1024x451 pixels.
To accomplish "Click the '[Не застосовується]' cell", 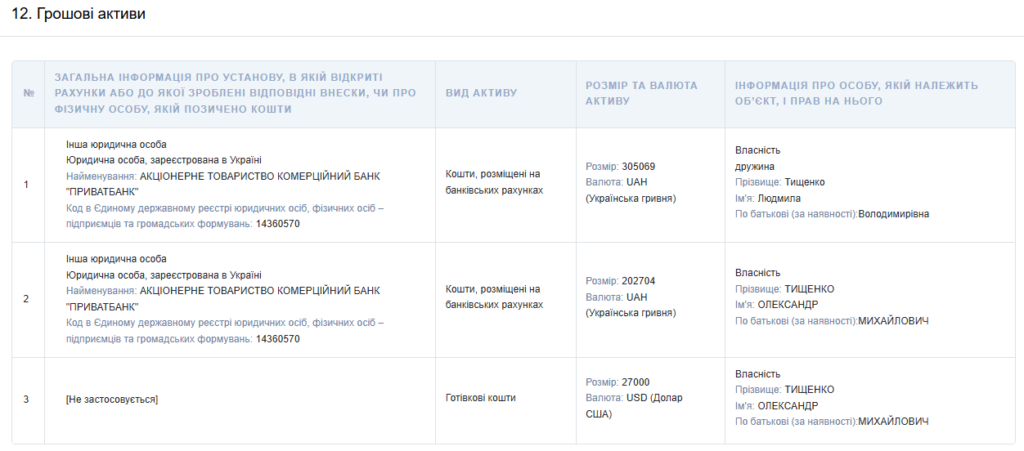I will tap(112, 399).
